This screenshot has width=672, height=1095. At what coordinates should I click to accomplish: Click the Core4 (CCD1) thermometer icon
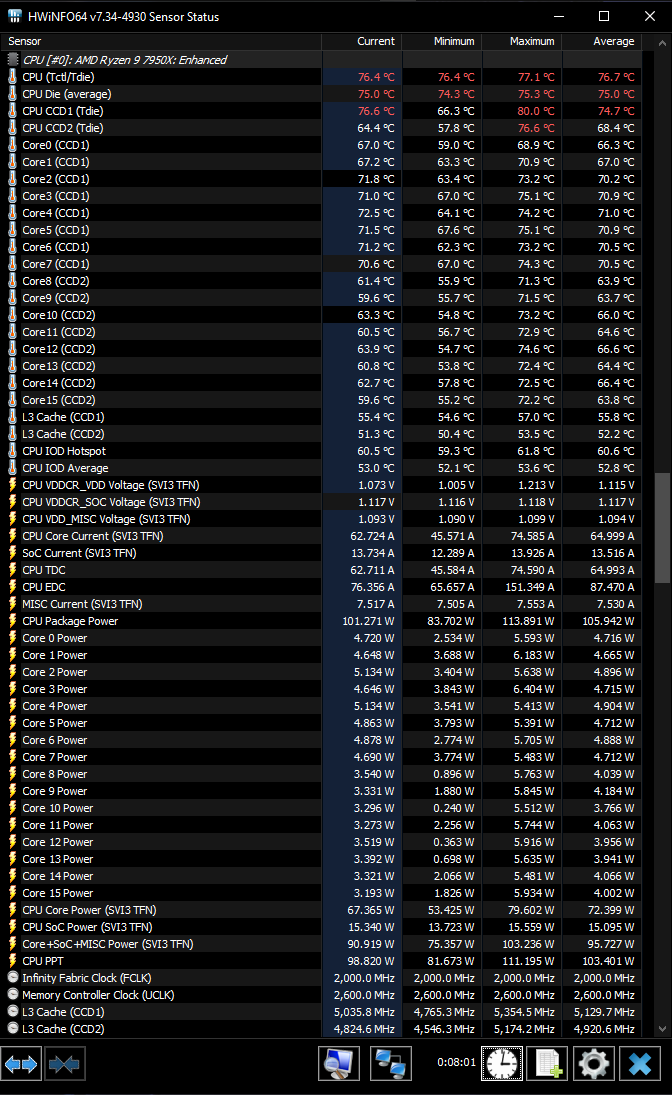[x=13, y=213]
